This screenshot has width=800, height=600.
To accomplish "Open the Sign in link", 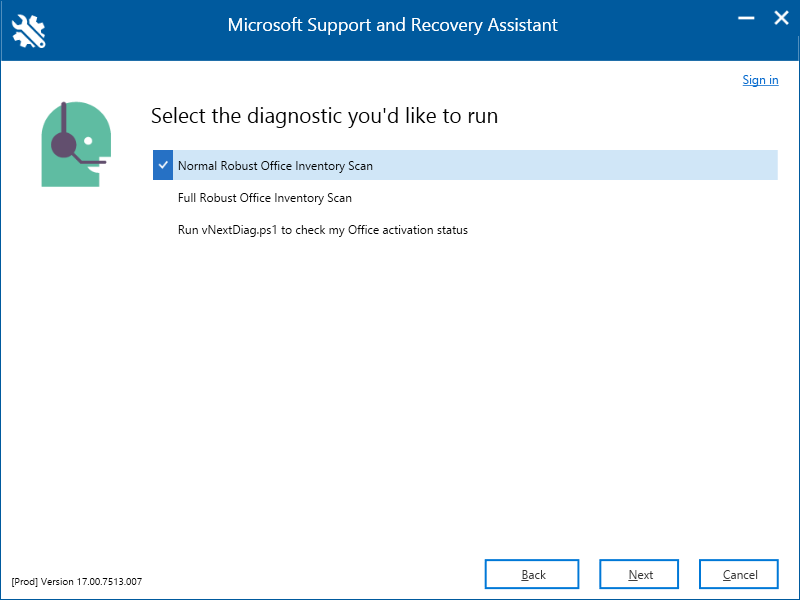I will [760, 80].
